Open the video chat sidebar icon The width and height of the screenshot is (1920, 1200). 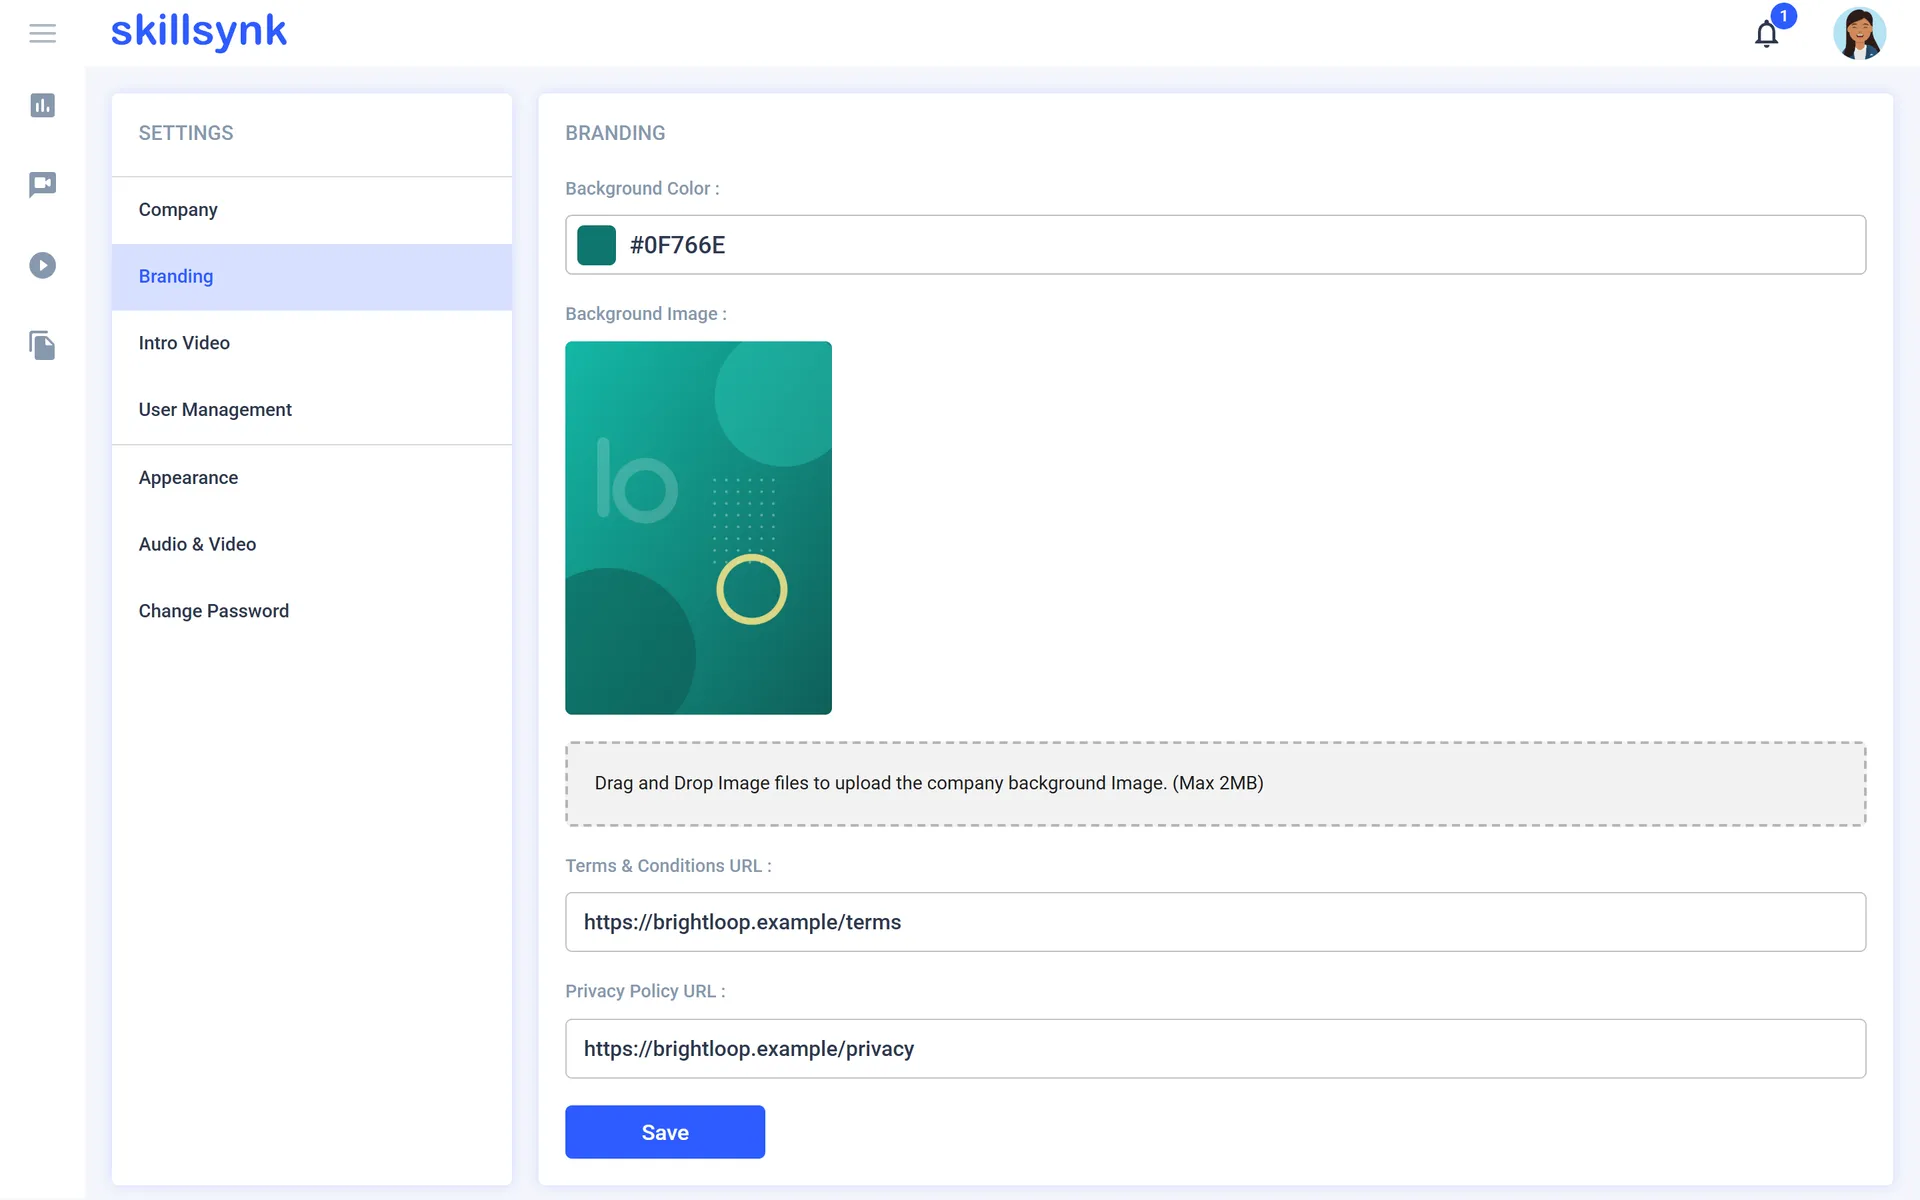click(42, 185)
